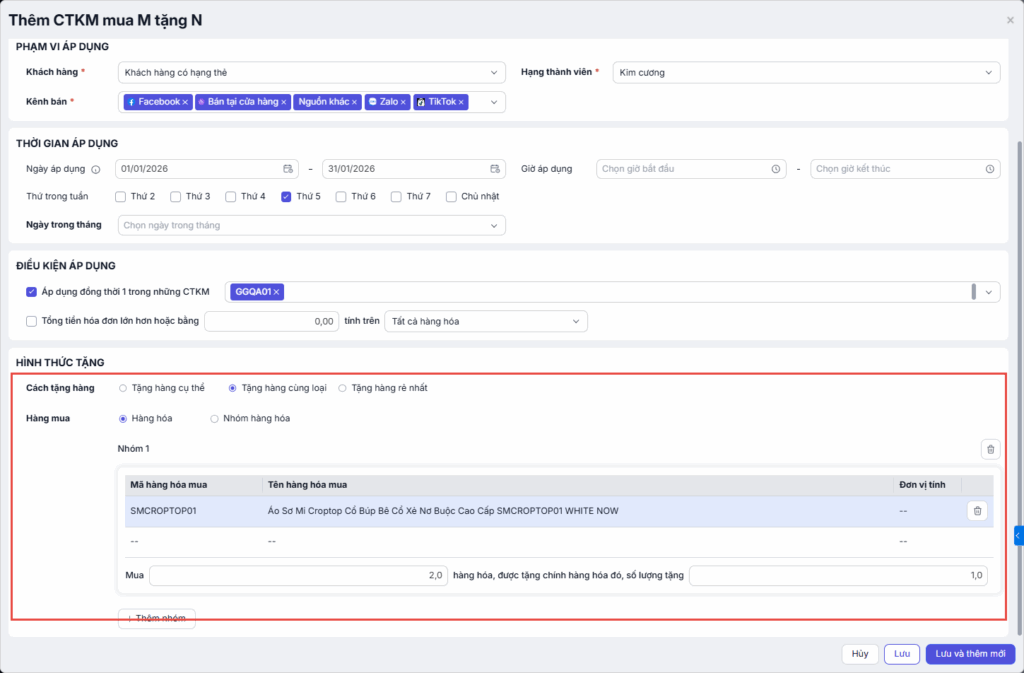Click the Lưu và thêm mới button
Viewport: 1024px width, 673px height.
coord(970,654)
